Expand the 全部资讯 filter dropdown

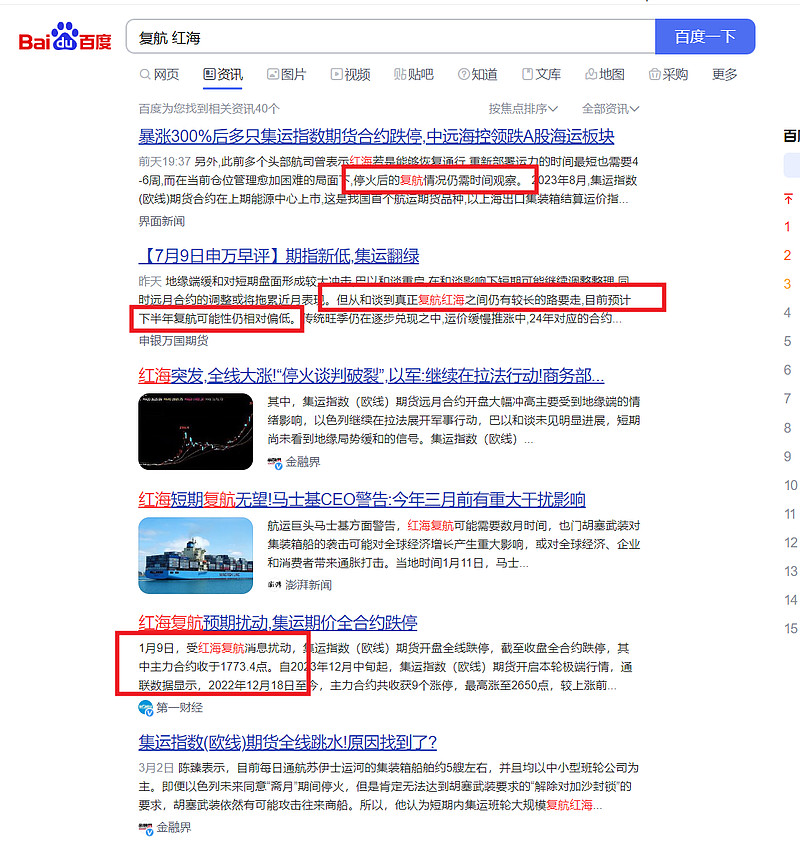point(610,109)
